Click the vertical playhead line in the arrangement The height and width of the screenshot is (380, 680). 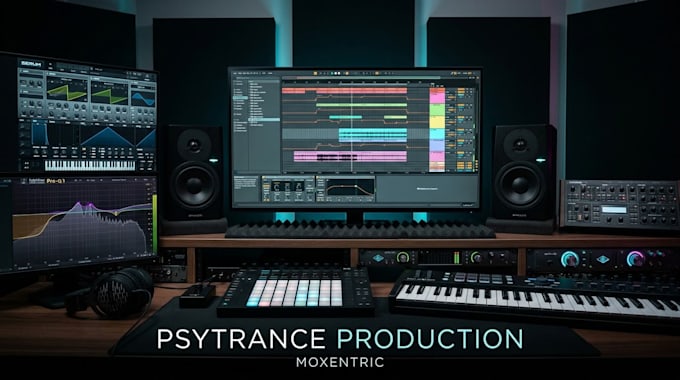pyautogui.click(x=351, y=128)
